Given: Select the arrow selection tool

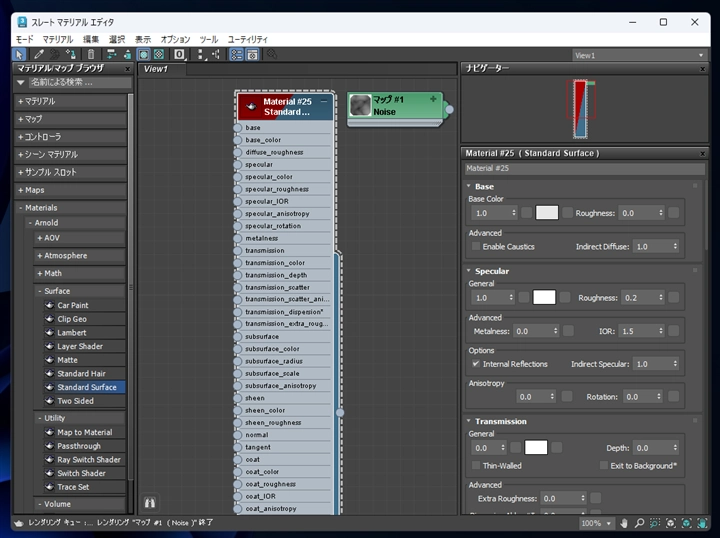Looking at the screenshot, I should coord(19,55).
